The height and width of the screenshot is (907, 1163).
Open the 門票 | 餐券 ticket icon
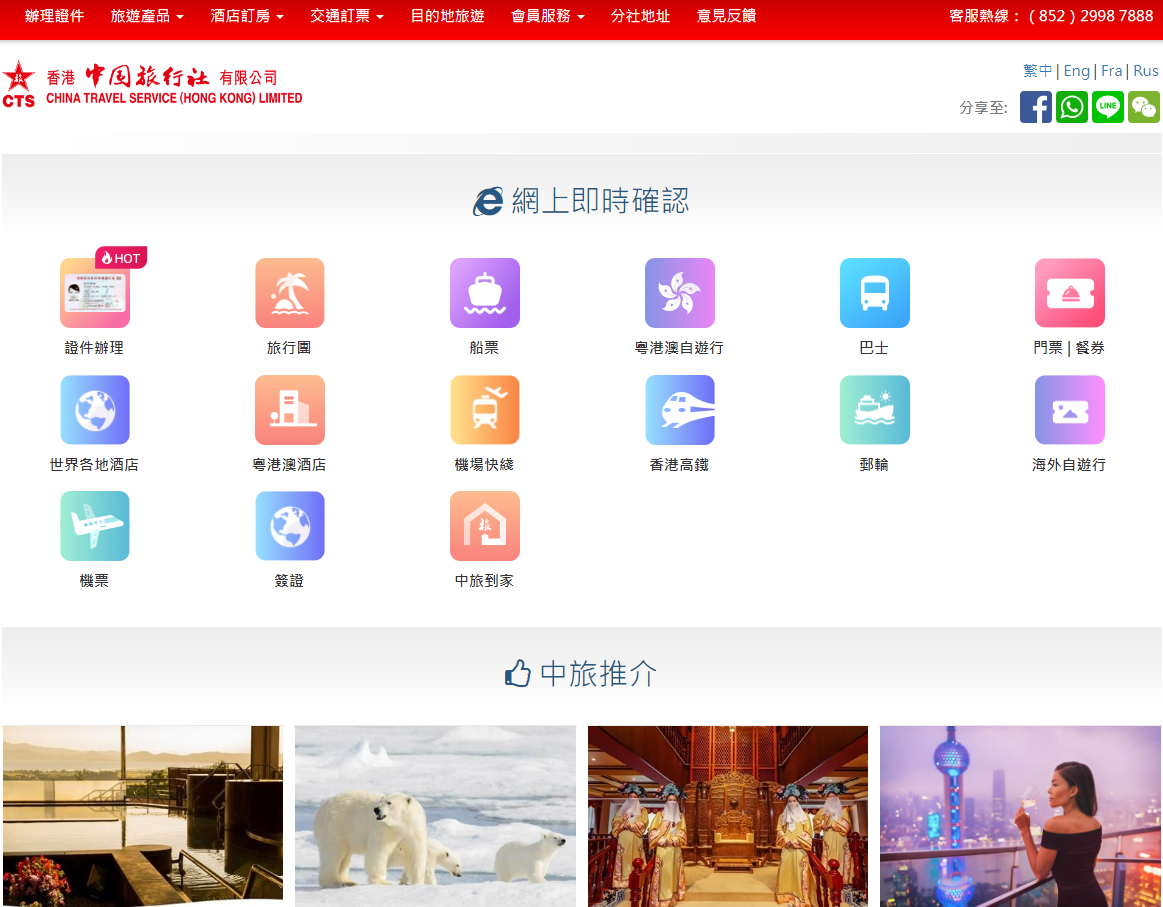tap(1070, 293)
